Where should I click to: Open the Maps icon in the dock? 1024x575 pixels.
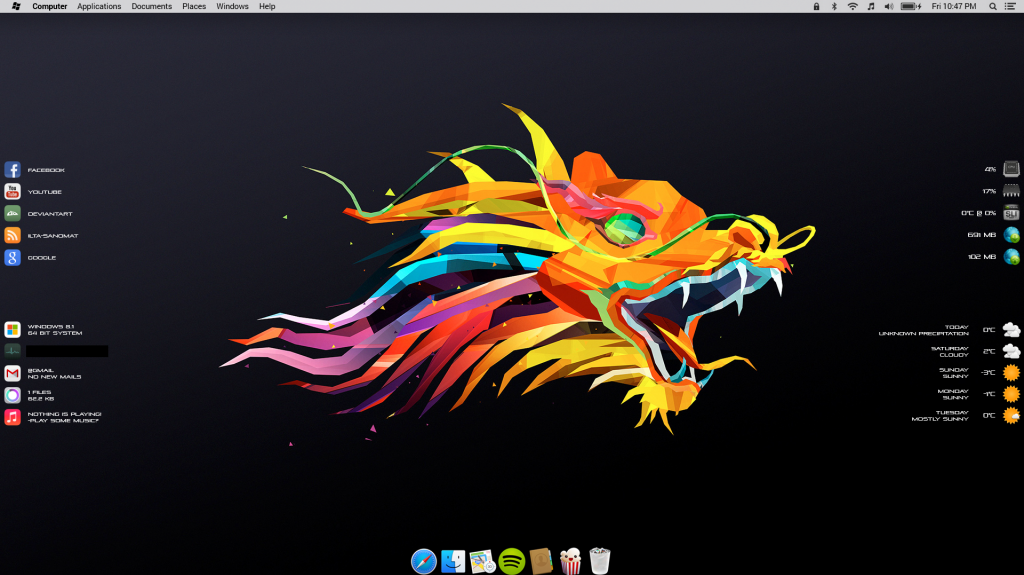pos(483,561)
